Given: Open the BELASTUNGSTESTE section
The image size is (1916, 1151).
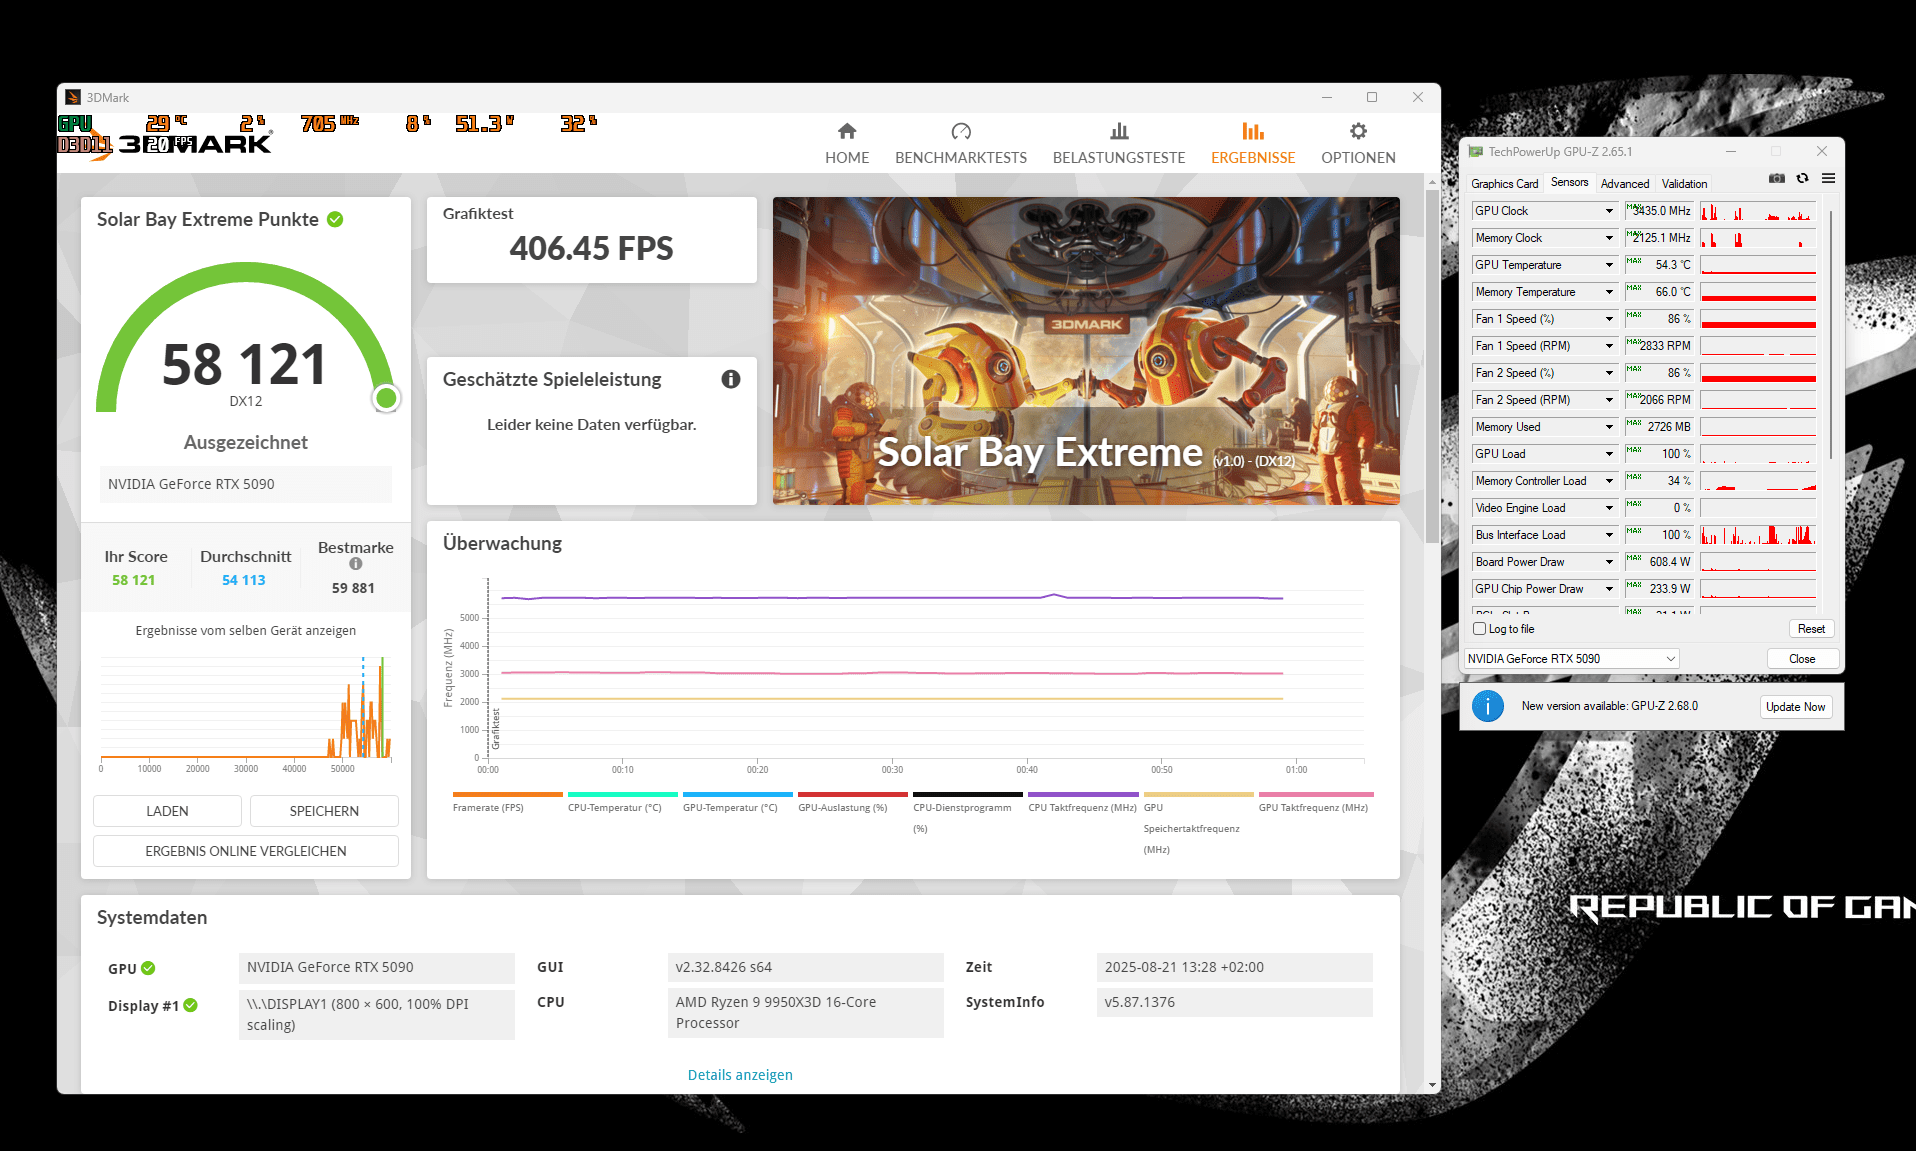Looking at the screenshot, I should 1119,143.
